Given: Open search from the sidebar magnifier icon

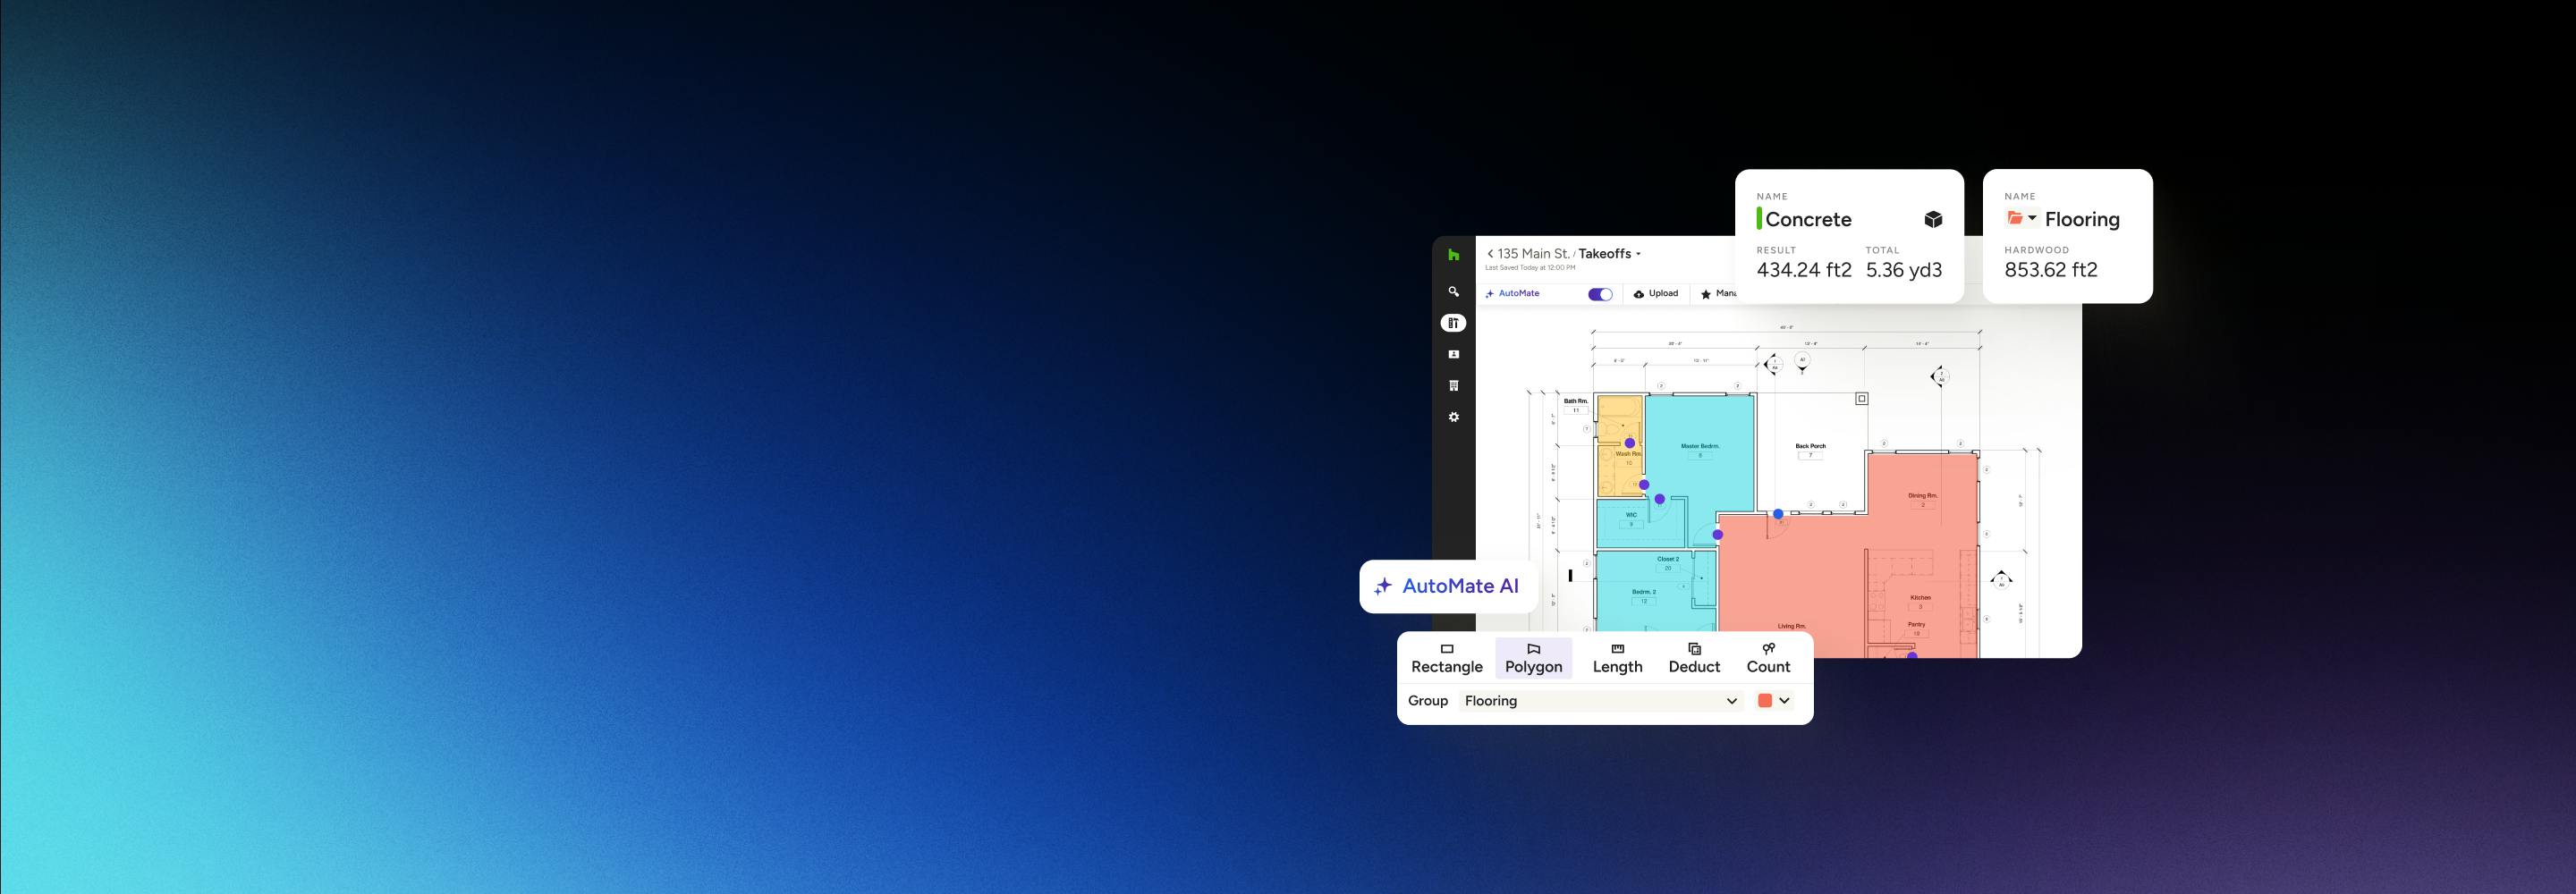Looking at the screenshot, I should click(x=1453, y=292).
